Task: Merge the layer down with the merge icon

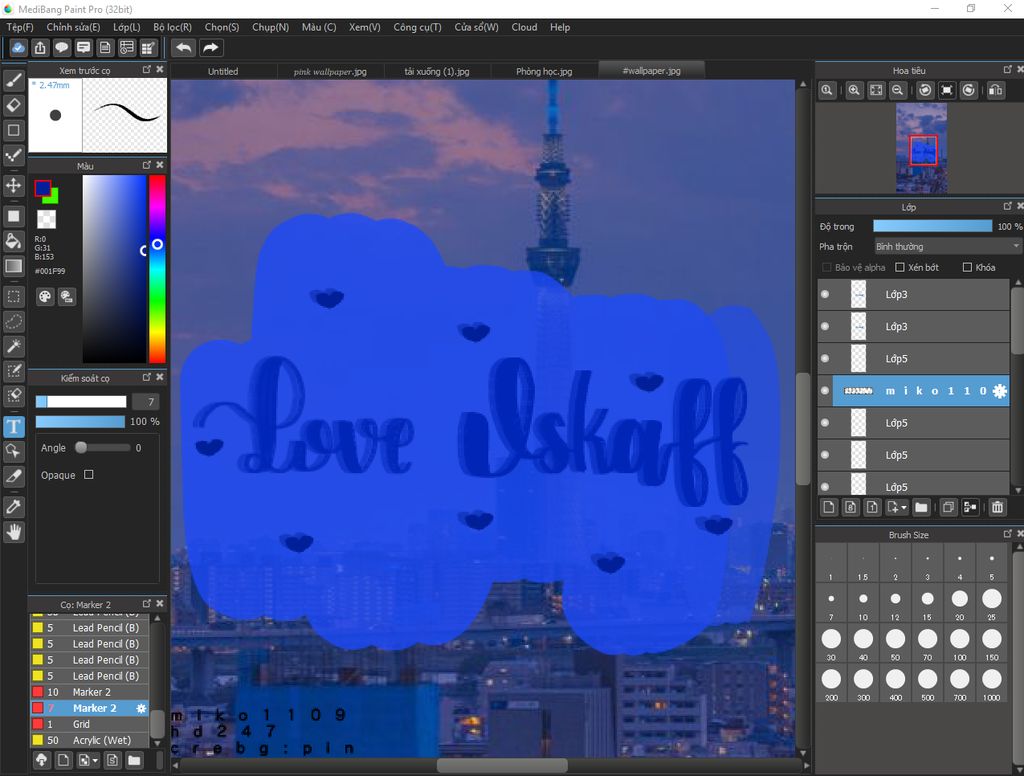Action: click(x=970, y=508)
